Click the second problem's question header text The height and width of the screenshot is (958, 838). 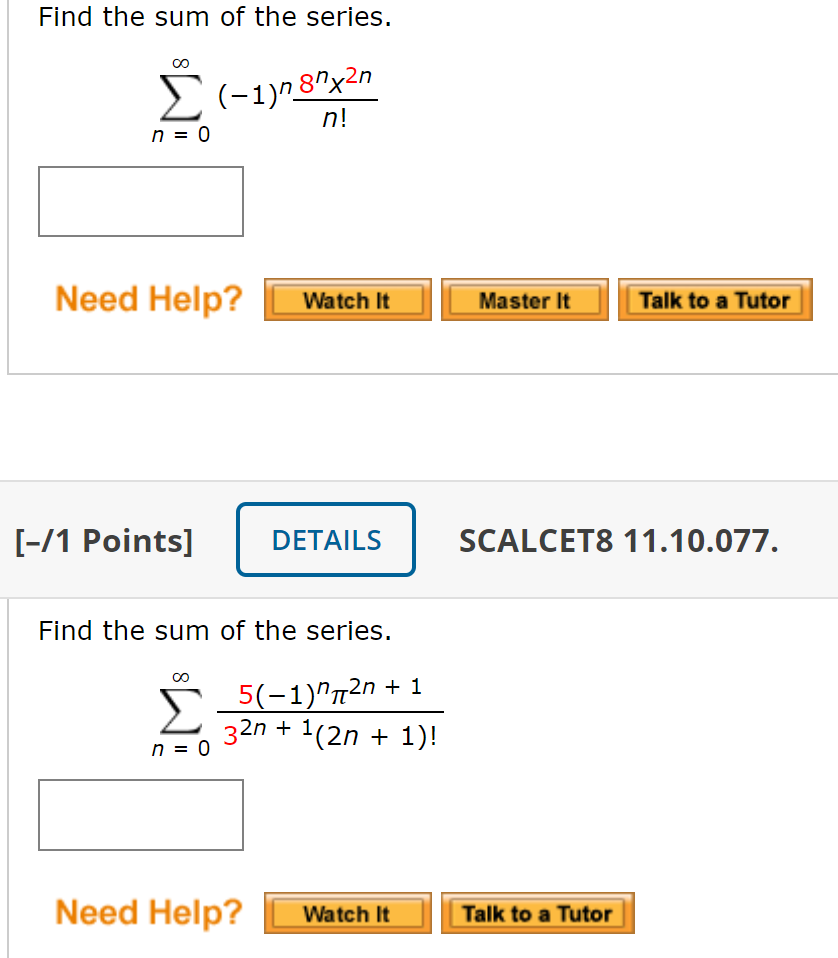coord(213,631)
